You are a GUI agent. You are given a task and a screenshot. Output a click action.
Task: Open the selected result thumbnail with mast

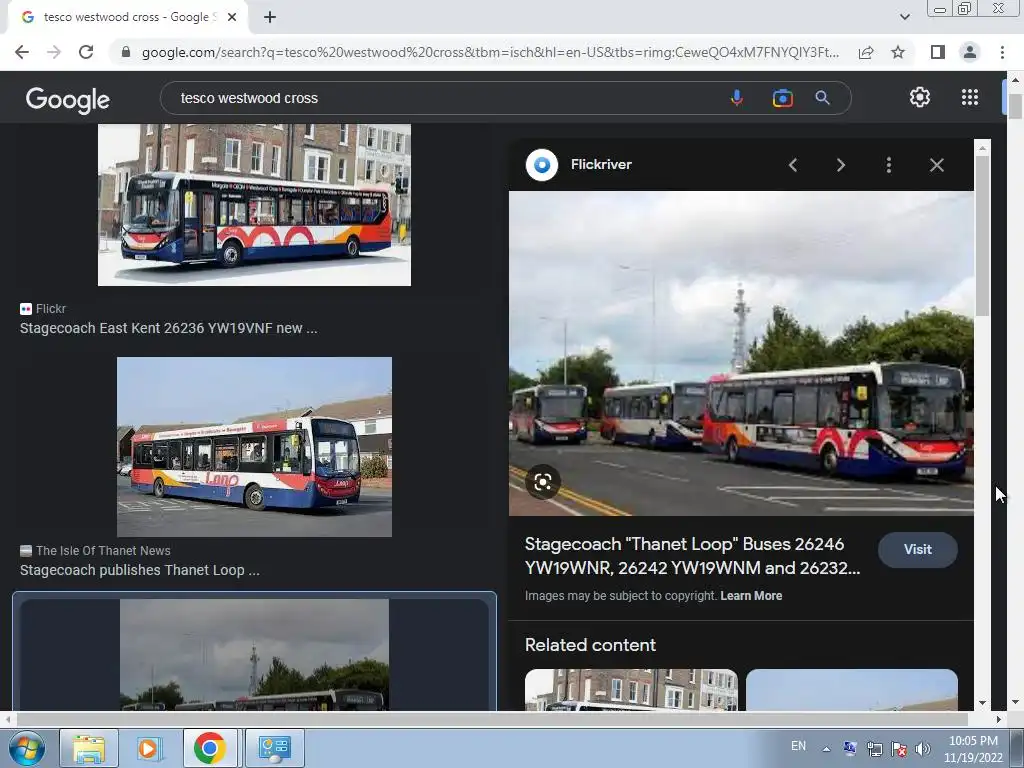click(x=254, y=654)
